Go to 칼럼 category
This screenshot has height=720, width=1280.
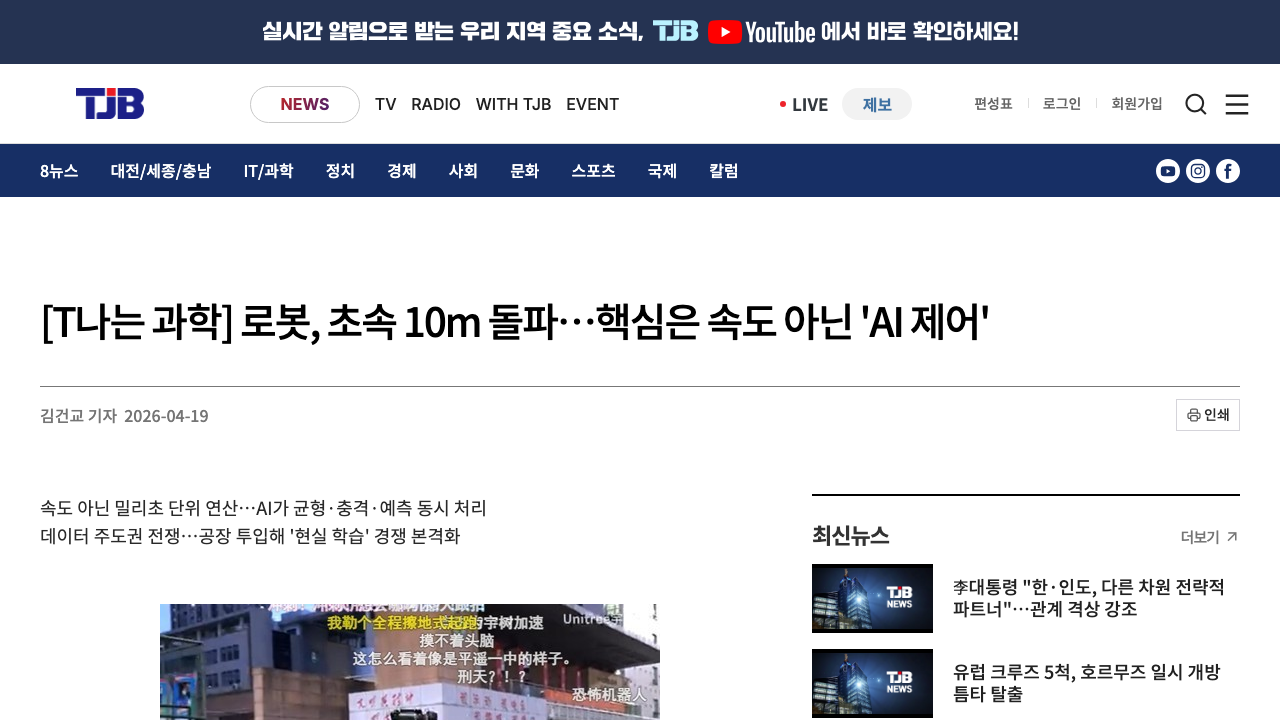tap(724, 171)
